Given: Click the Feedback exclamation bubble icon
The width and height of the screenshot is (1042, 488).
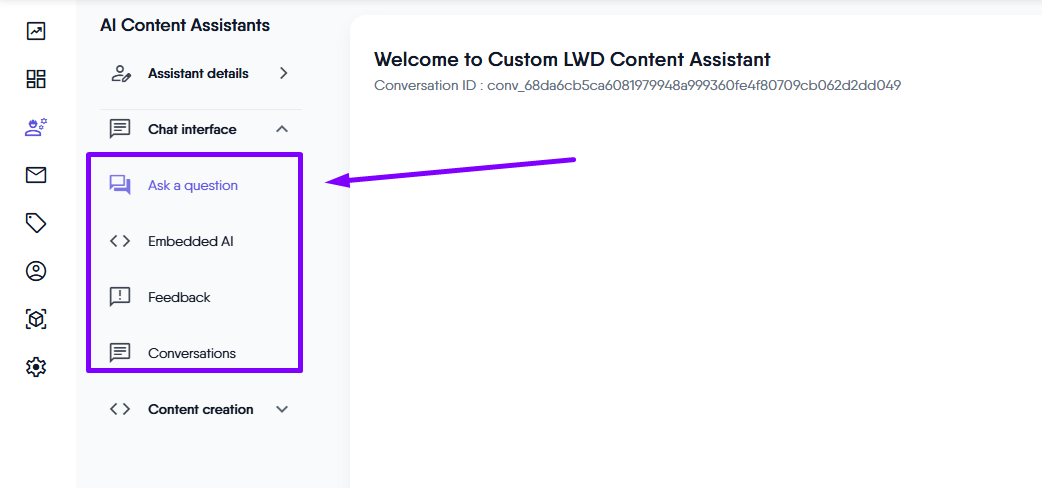Looking at the screenshot, I should pos(120,297).
